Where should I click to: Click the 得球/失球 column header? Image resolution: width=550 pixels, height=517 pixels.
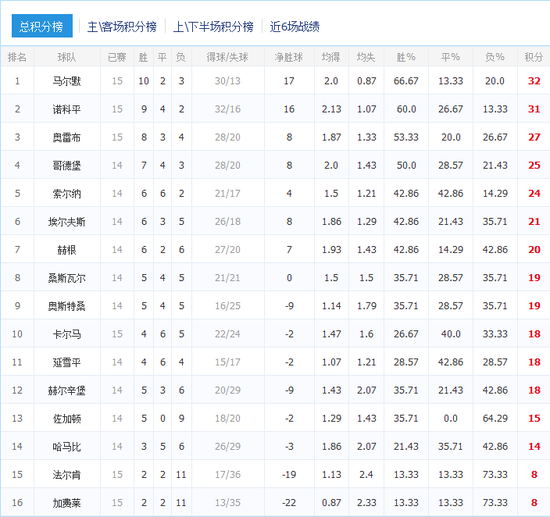pyautogui.click(x=227, y=57)
